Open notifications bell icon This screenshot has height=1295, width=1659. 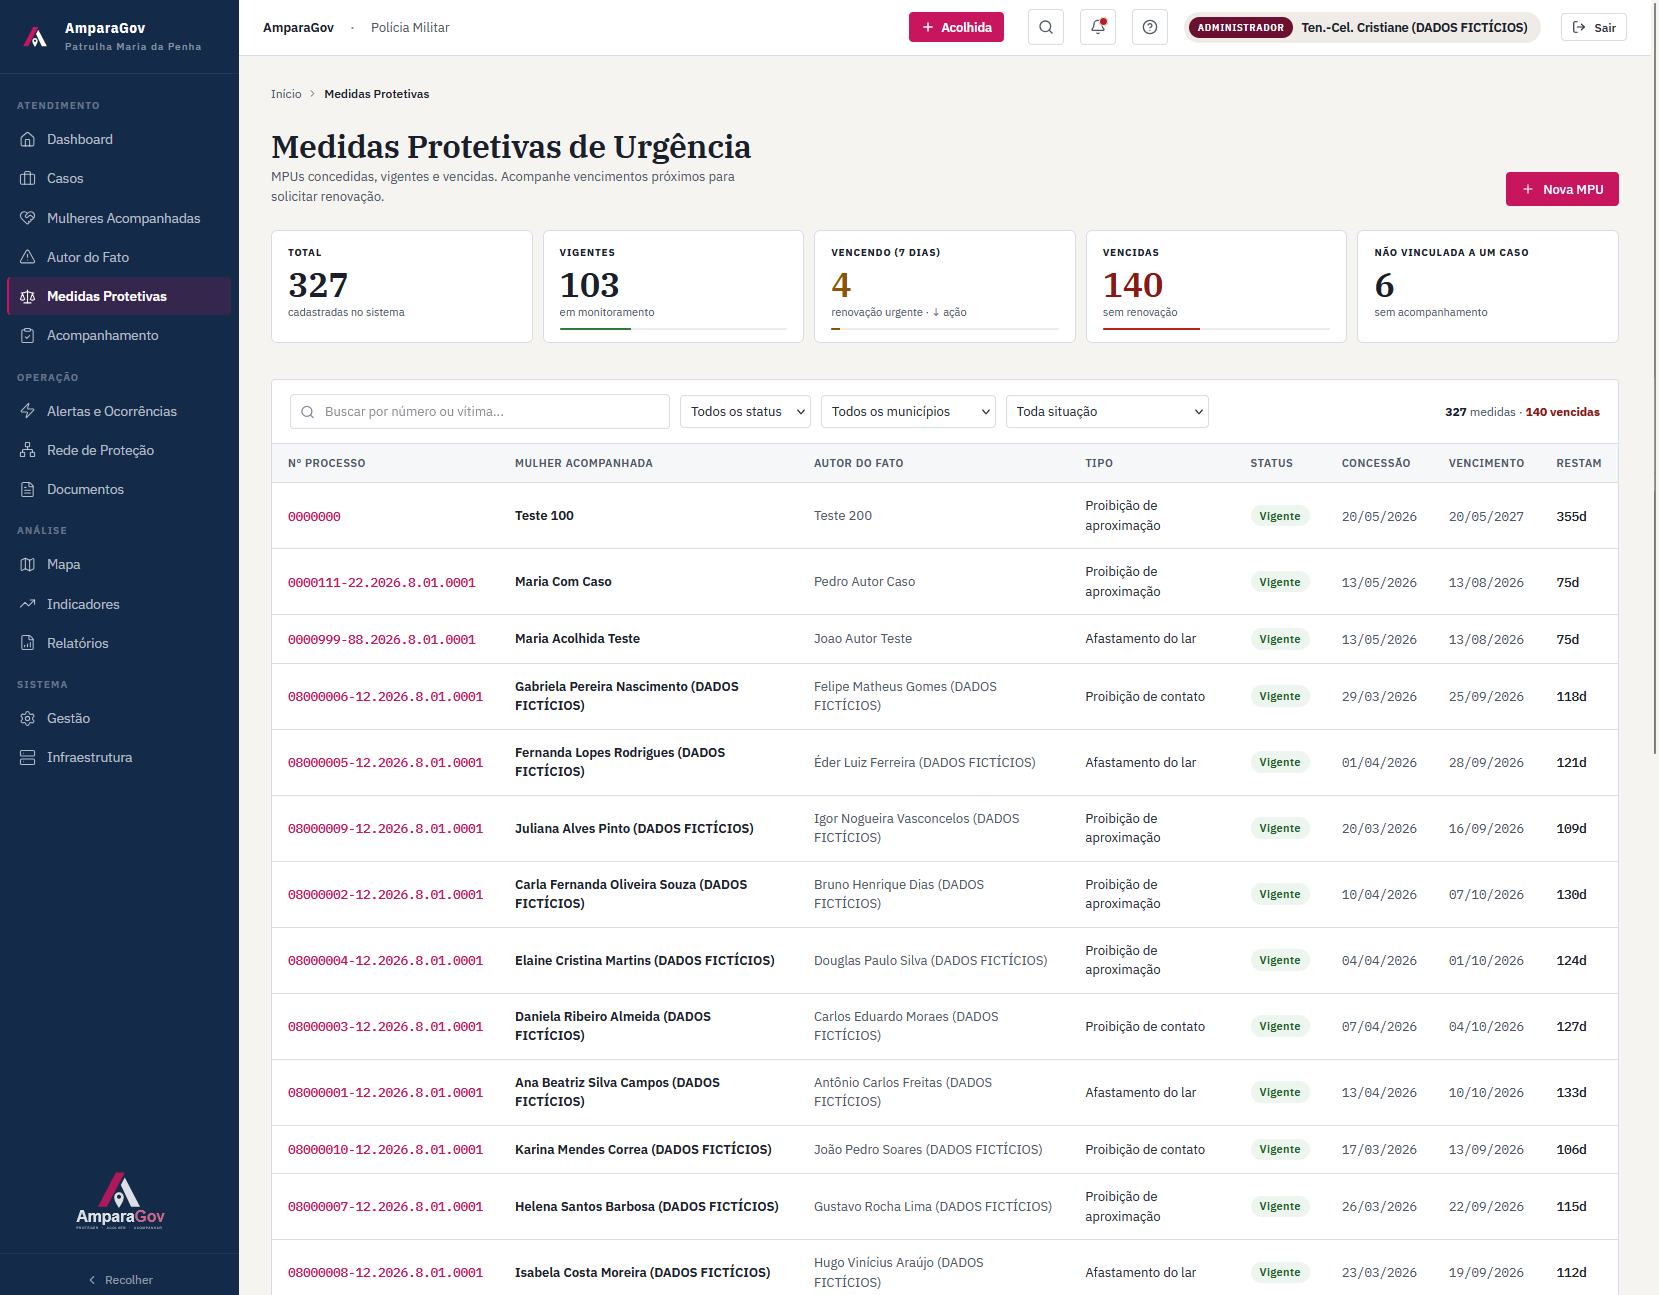coord(1097,27)
